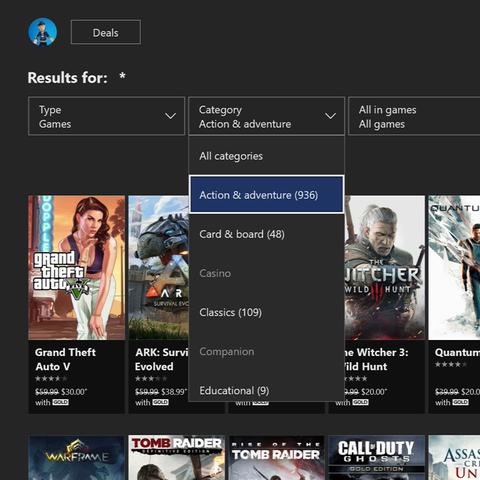Click the Gold badge under GTA V
The width and height of the screenshot is (480, 480).
coord(60,403)
